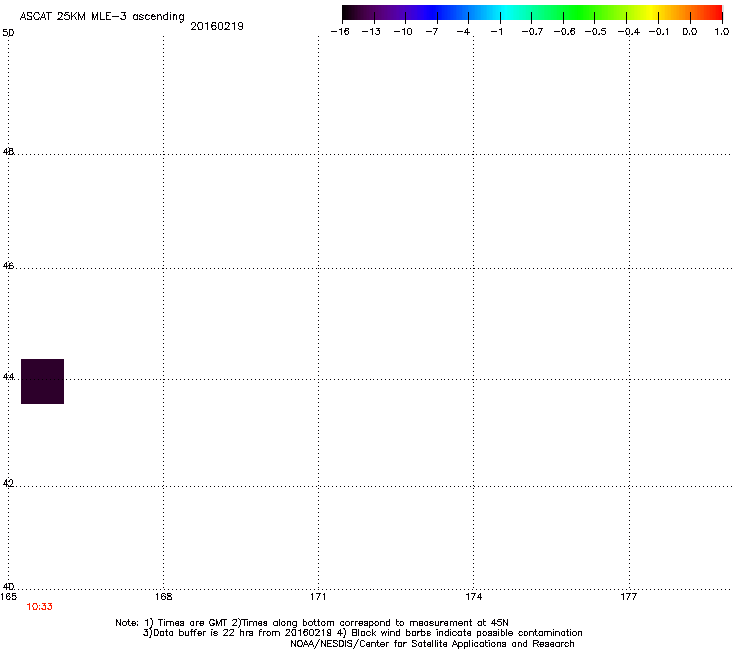Click the 42 latitude axis label
740x650 pixels.
click(x=8, y=483)
